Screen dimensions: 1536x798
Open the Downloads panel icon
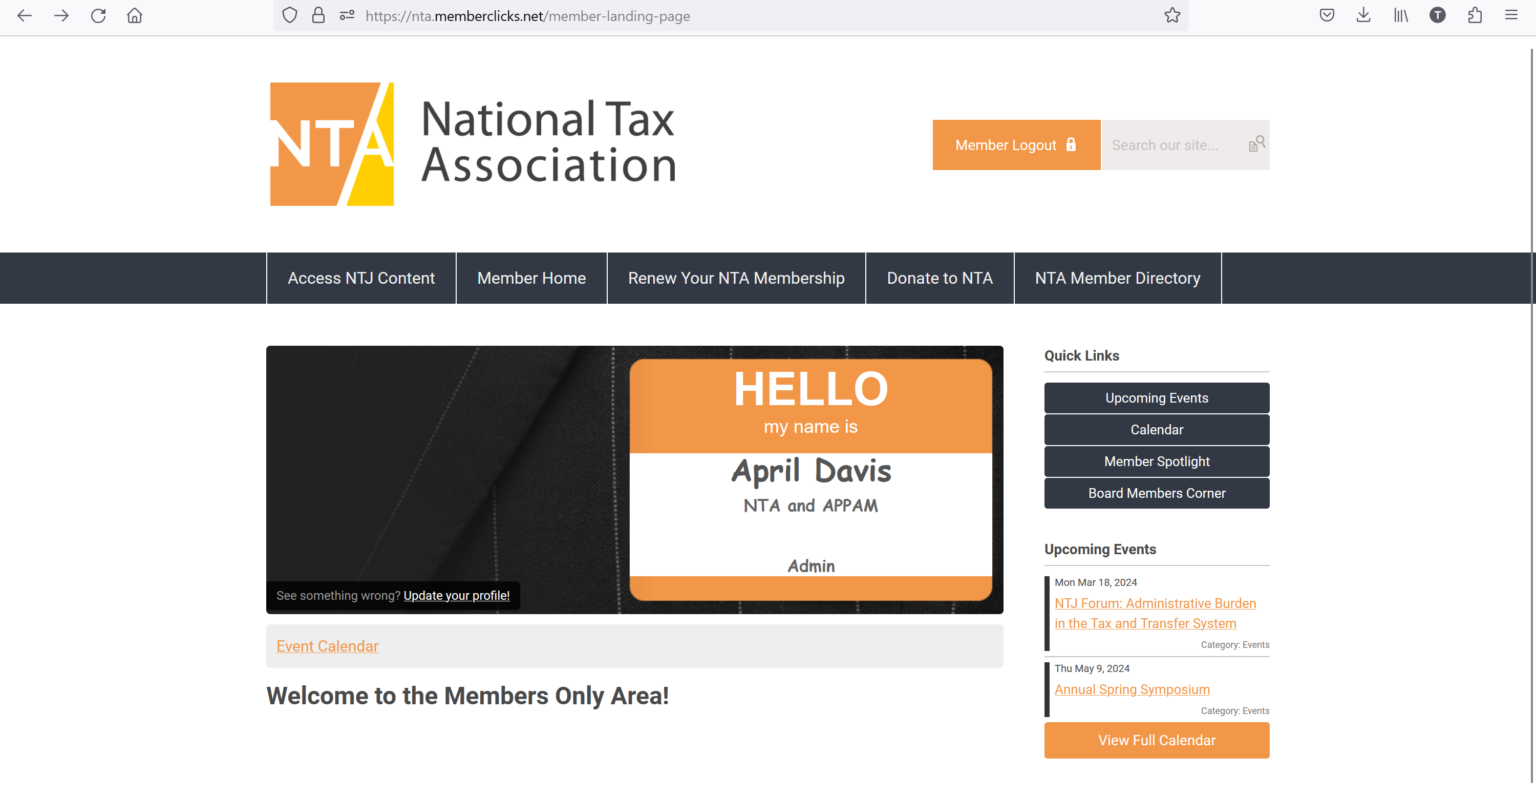click(x=1363, y=15)
